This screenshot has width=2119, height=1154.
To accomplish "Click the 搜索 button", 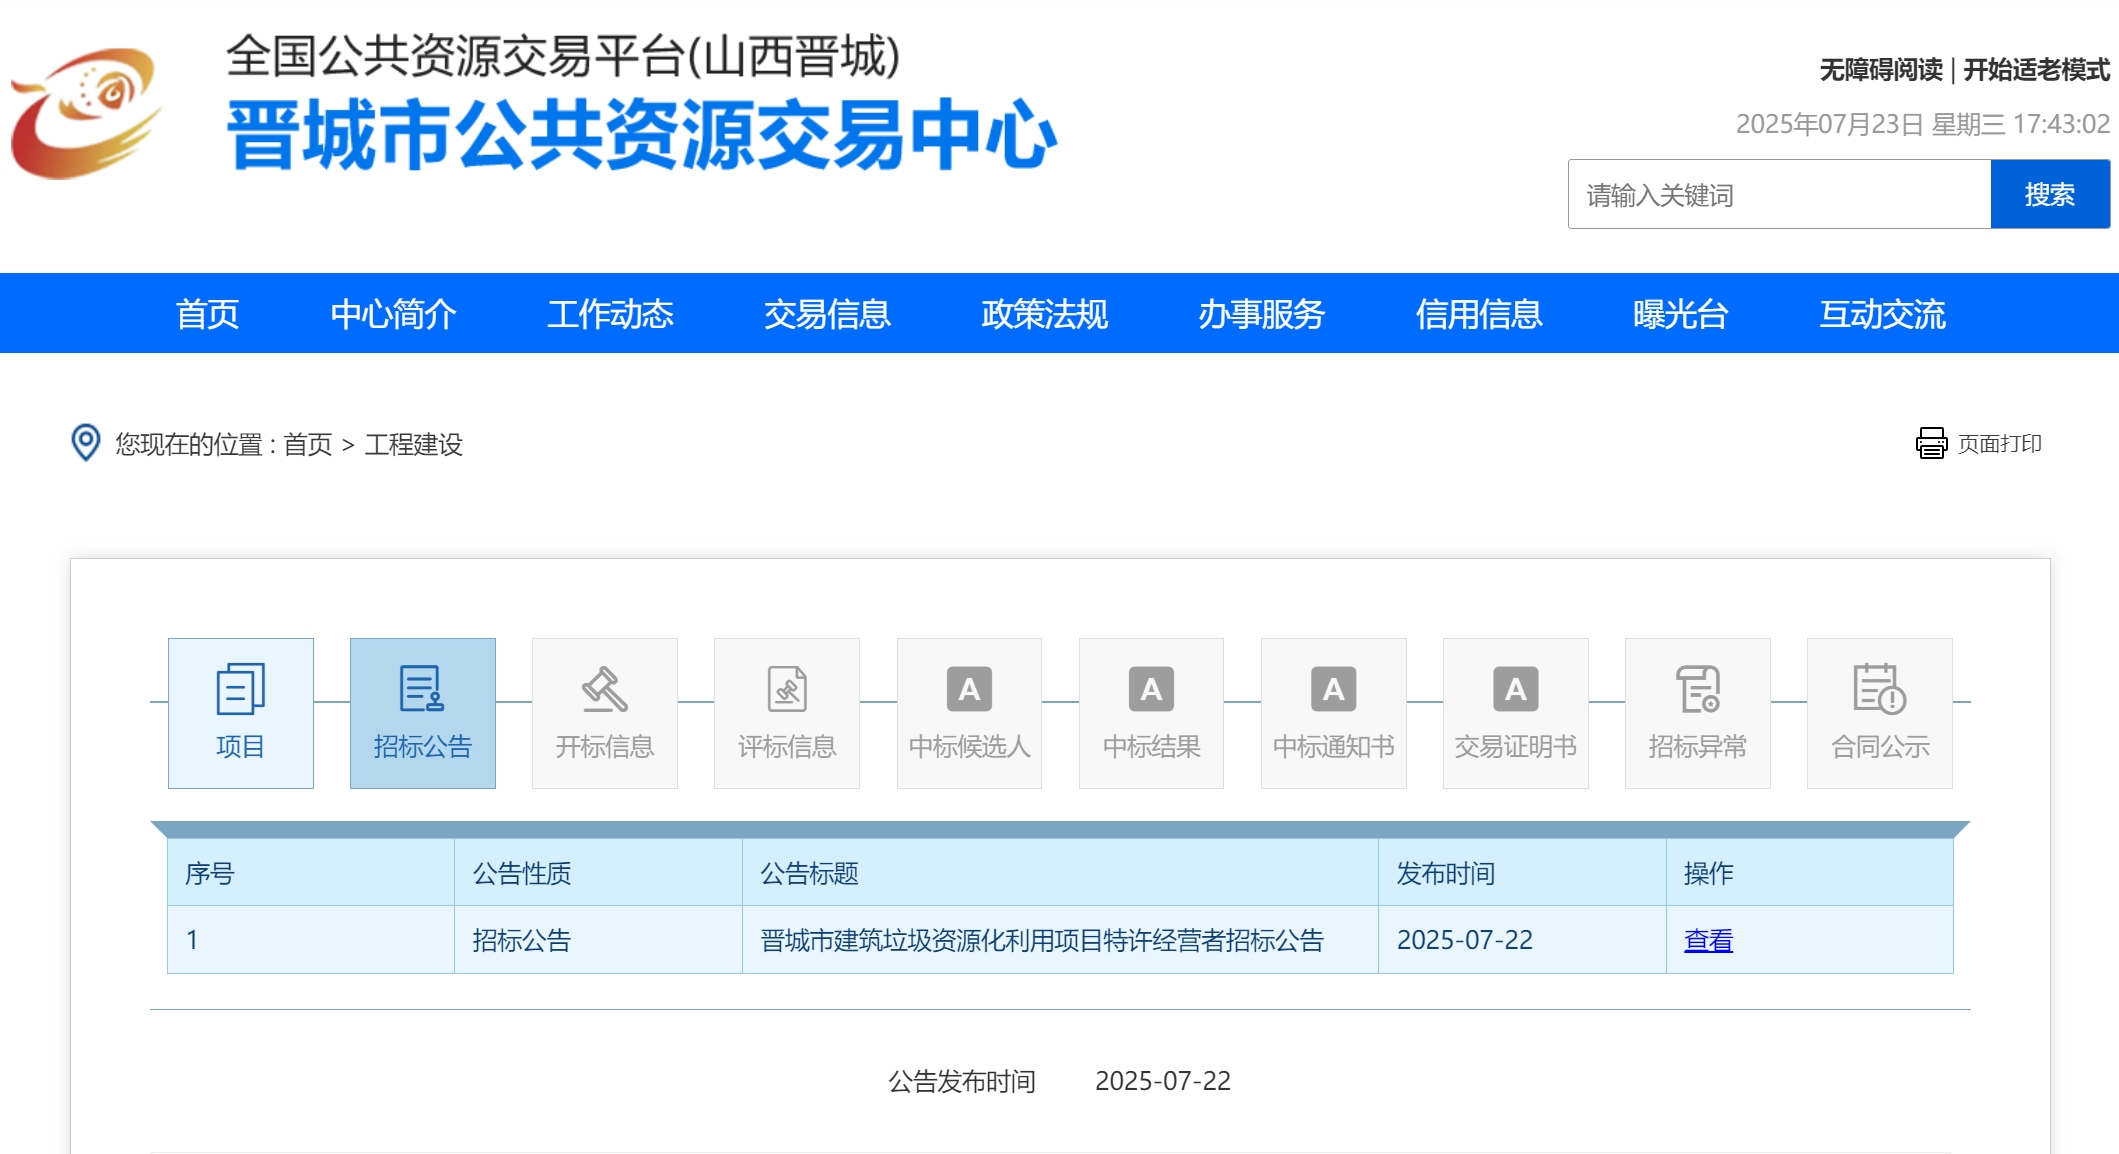I will 2050,194.
